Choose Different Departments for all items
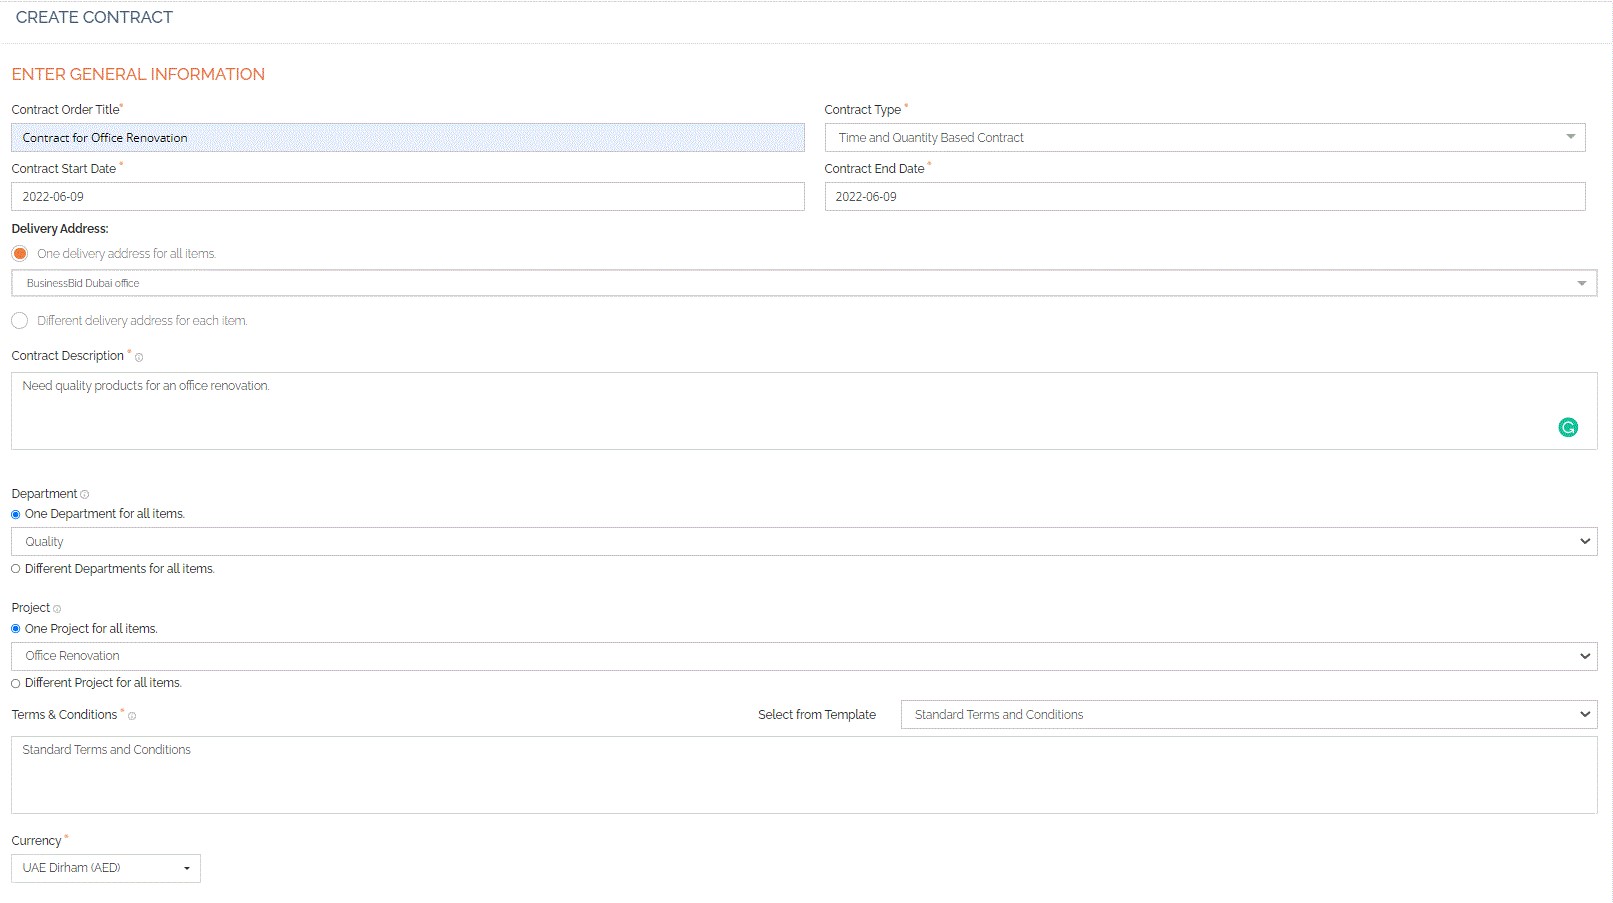This screenshot has width=1613, height=903. (x=16, y=569)
